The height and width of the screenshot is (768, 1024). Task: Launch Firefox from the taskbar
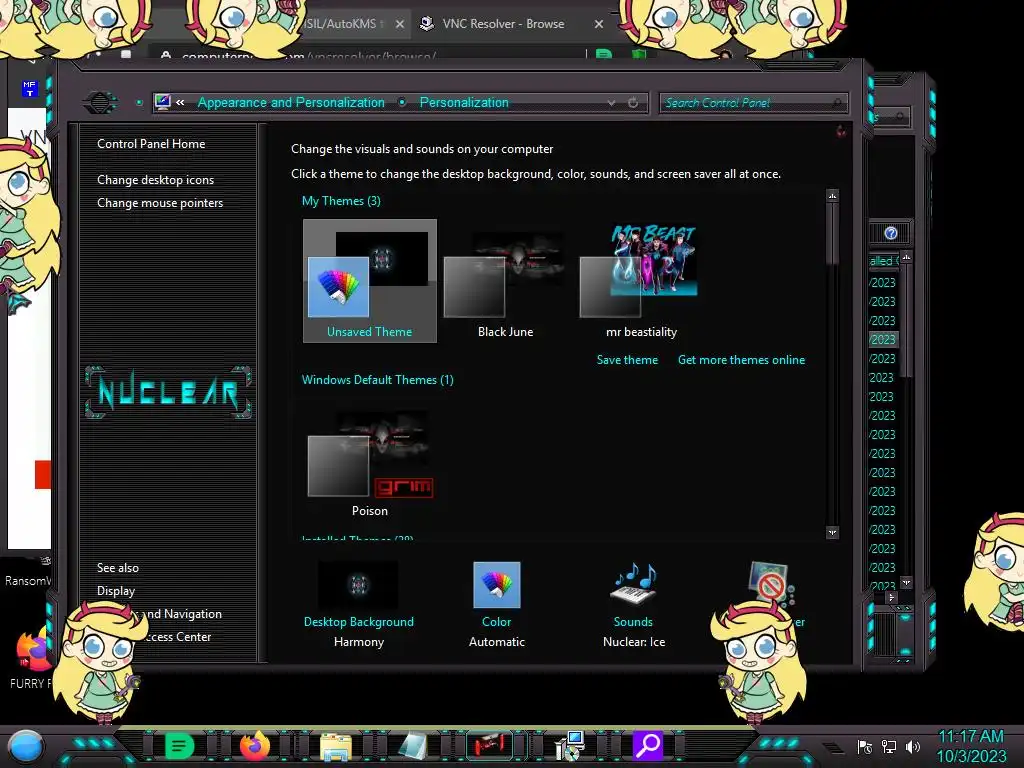tap(255, 745)
